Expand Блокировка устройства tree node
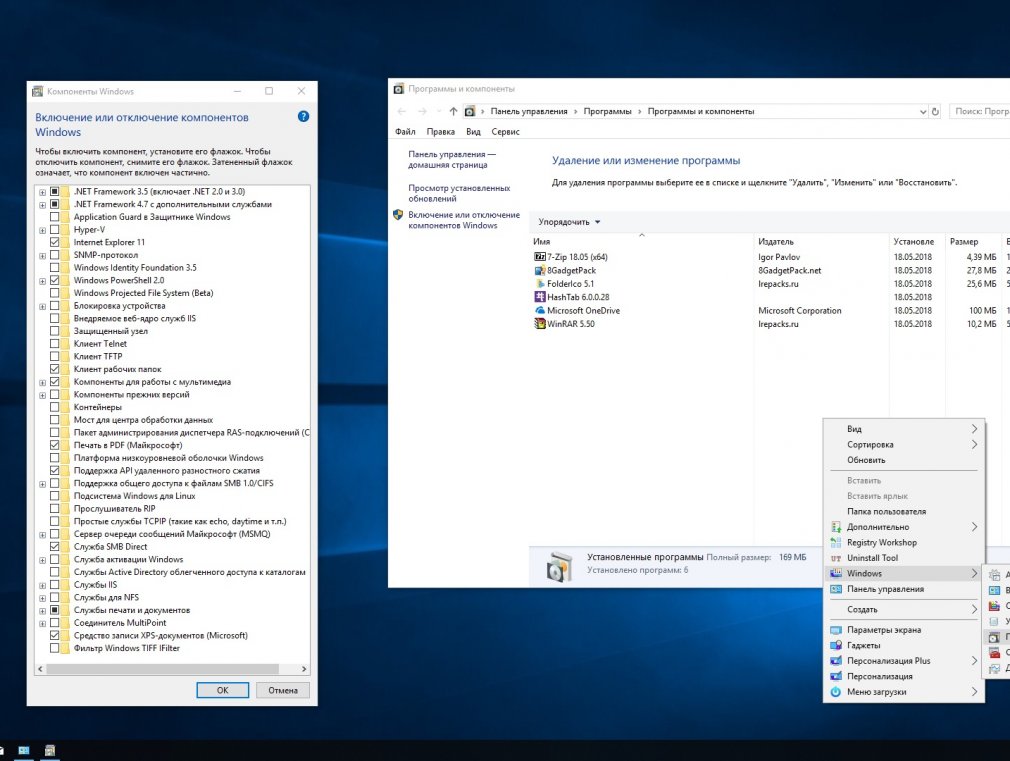 [43, 306]
